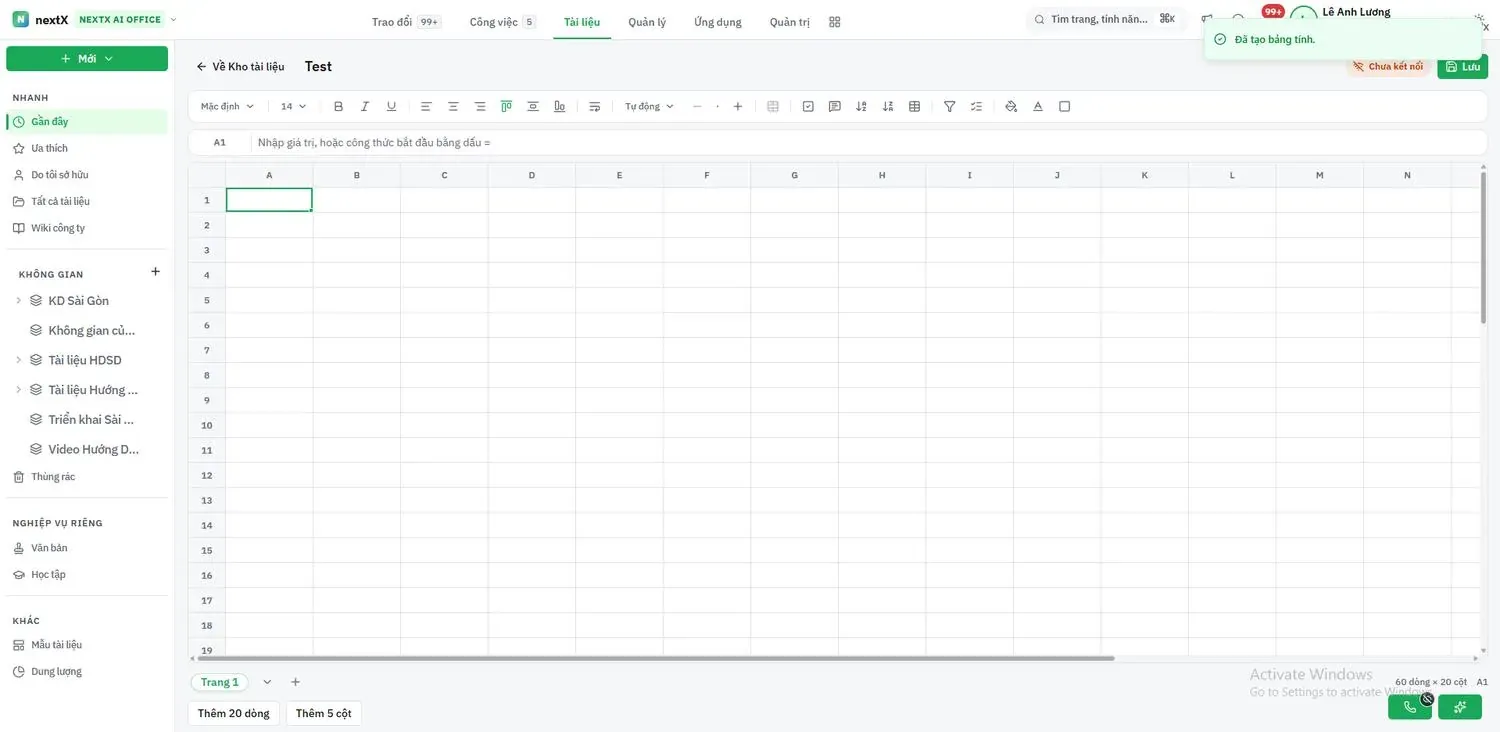This screenshot has height=732, width=1500.
Task: Switch to the Công việc tab
Action: [503, 22]
